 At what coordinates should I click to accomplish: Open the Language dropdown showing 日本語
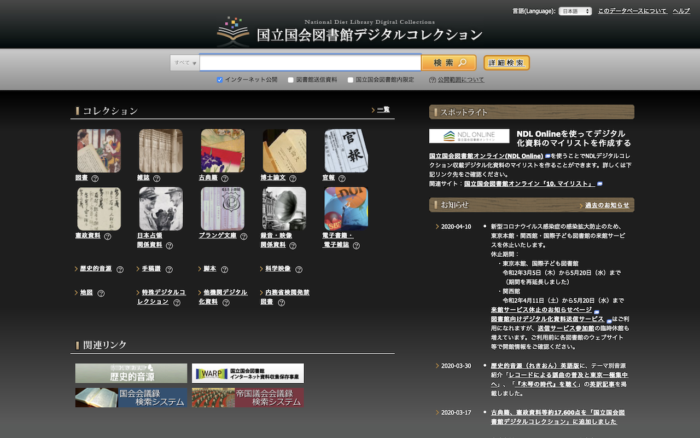(574, 11)
